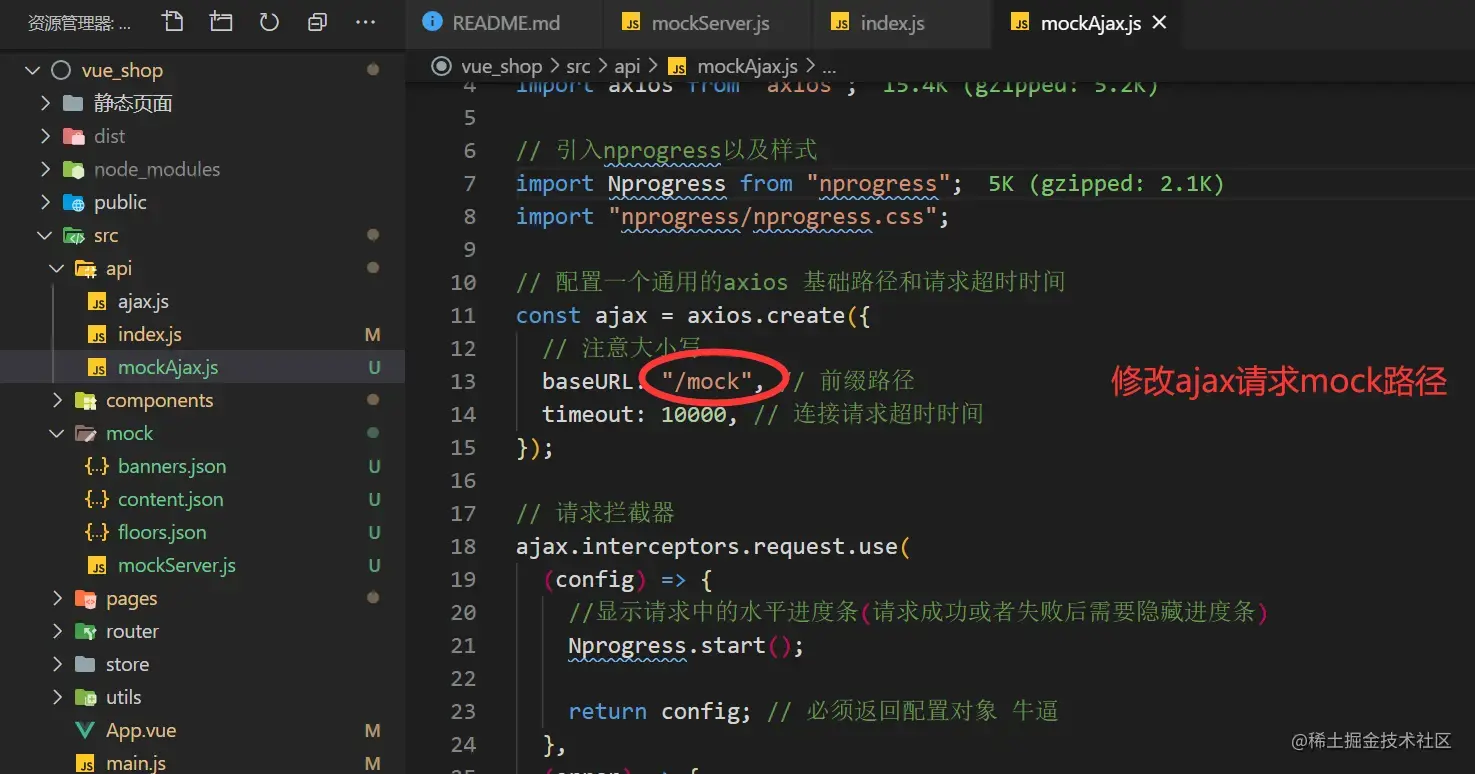
Task: Click mockAjax.js in the breadcrumb path
Action: point(747,66)
